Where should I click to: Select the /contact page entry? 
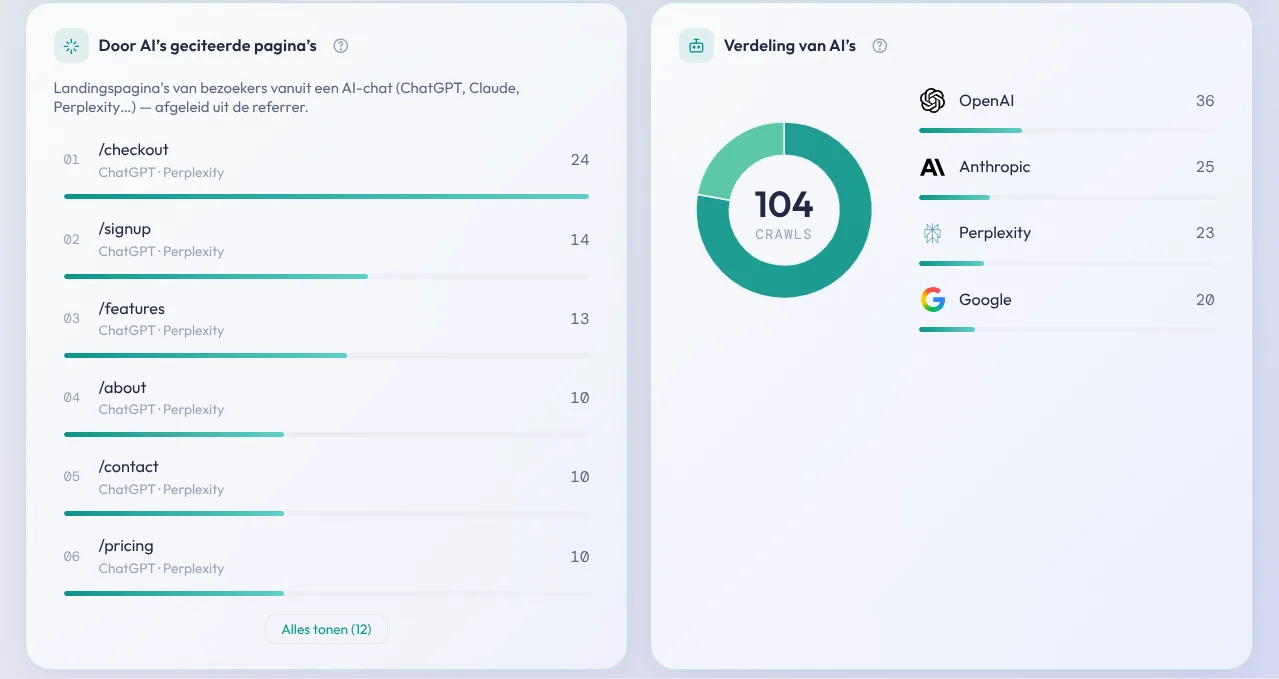pos(326,486)
